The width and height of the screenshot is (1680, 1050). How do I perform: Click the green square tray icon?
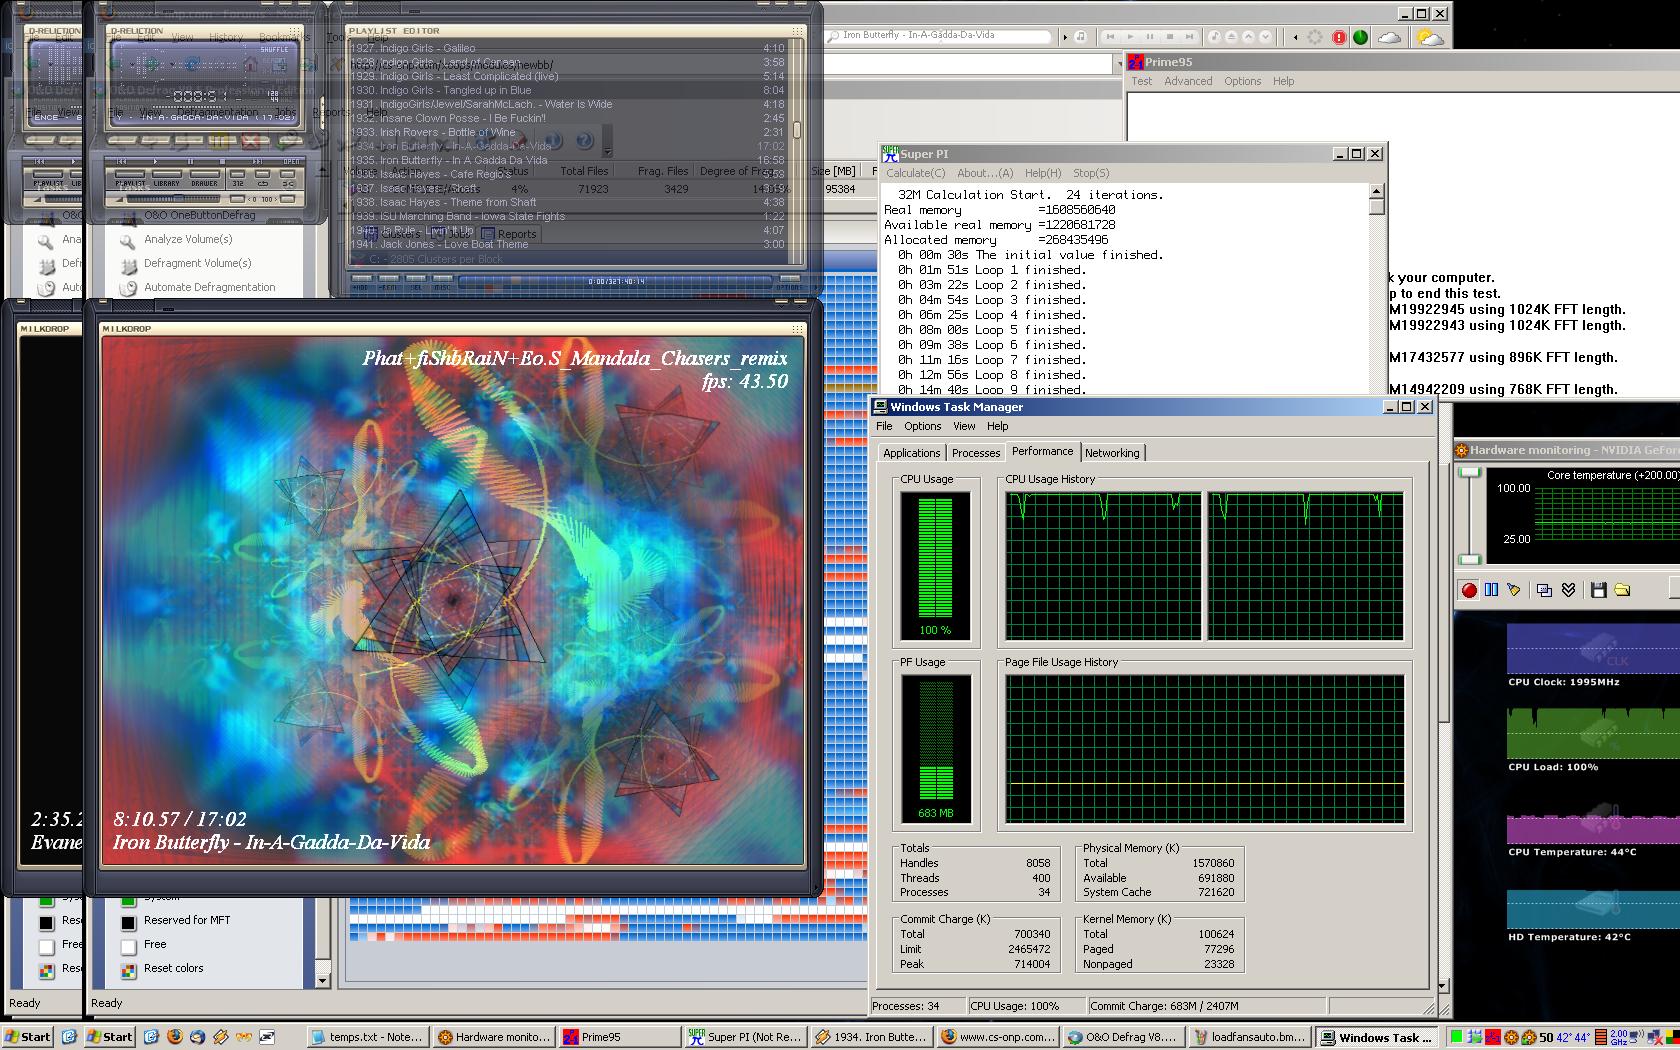pos(1457,1037)
